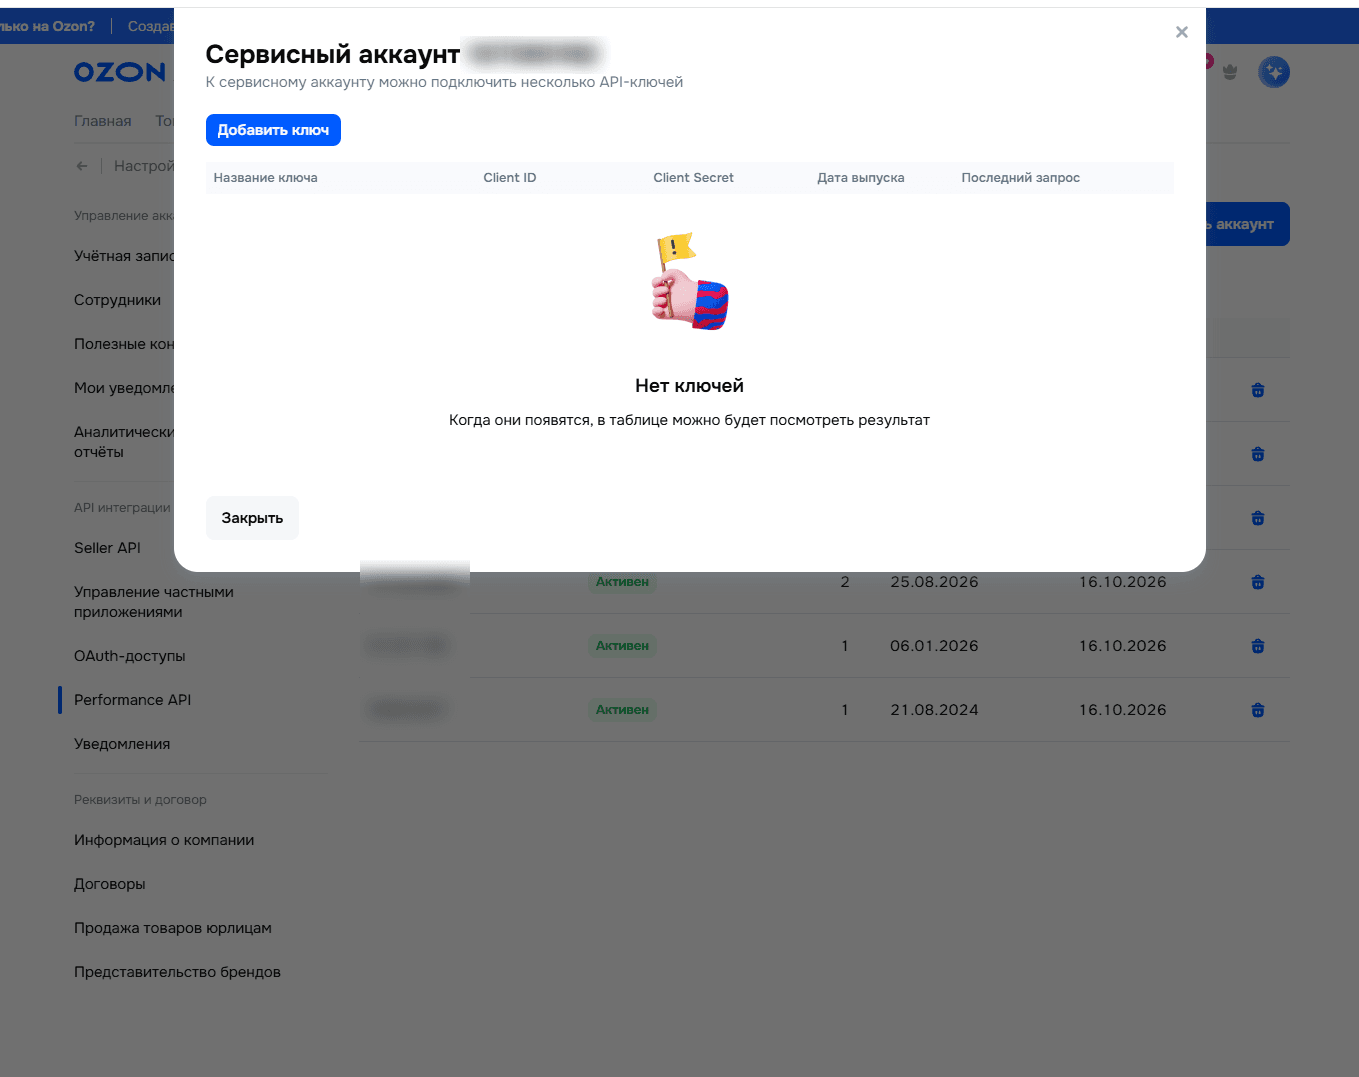This screenshot has height=1077, width=1359.
Task: Select Seller API in the sidebar
Action: point(107,548)
